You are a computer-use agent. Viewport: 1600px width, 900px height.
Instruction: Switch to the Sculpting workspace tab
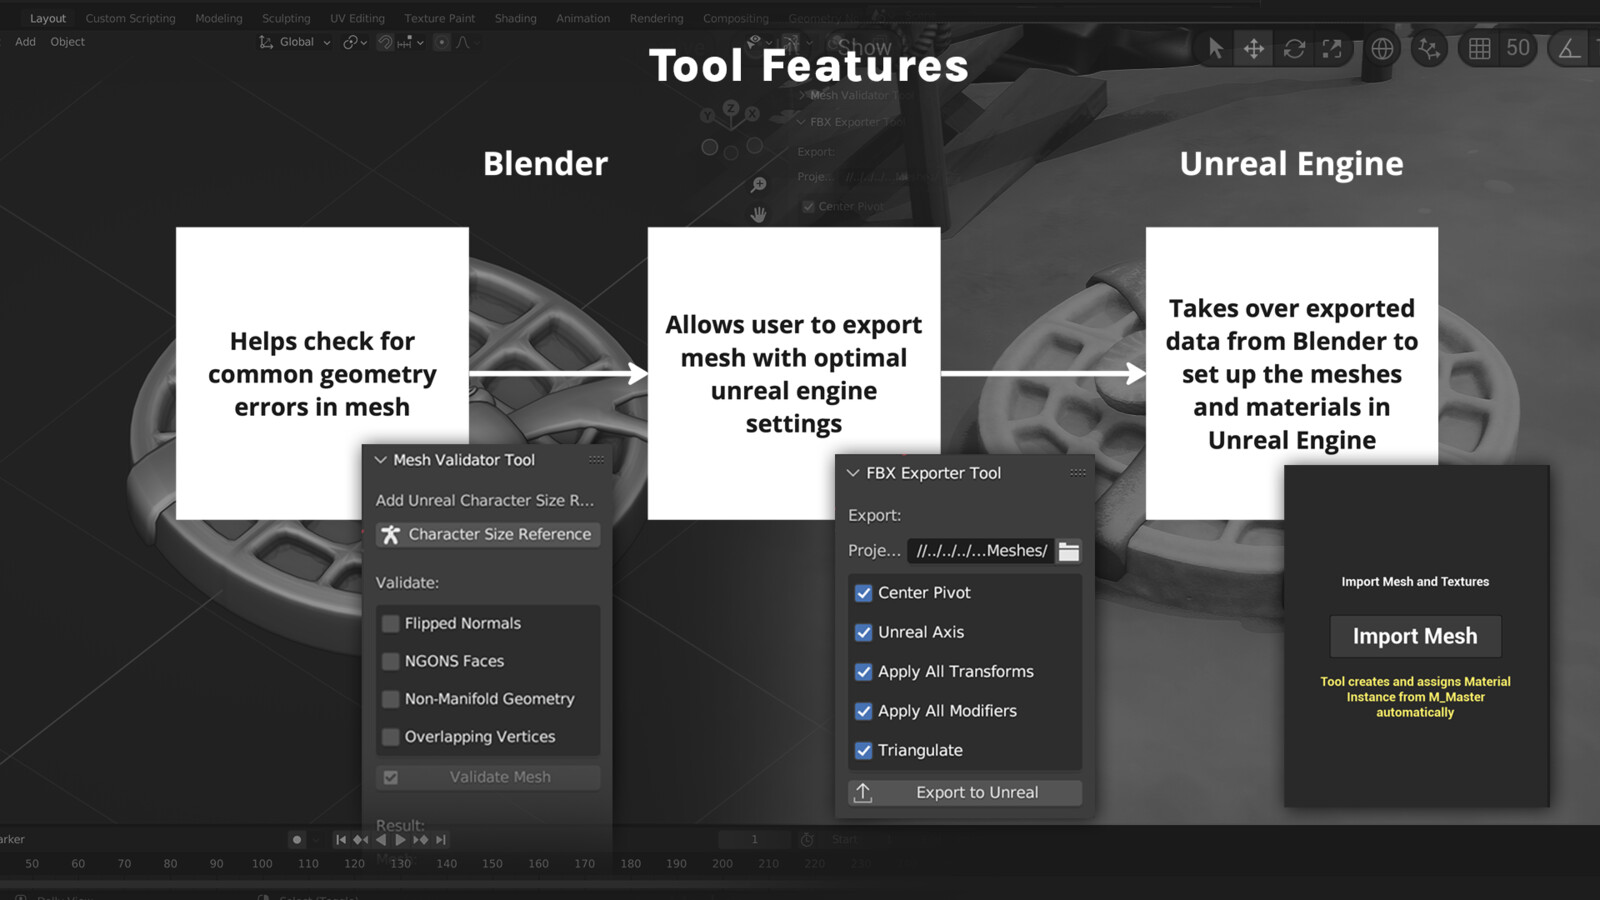pyautogui.click(x=286, y=18)
